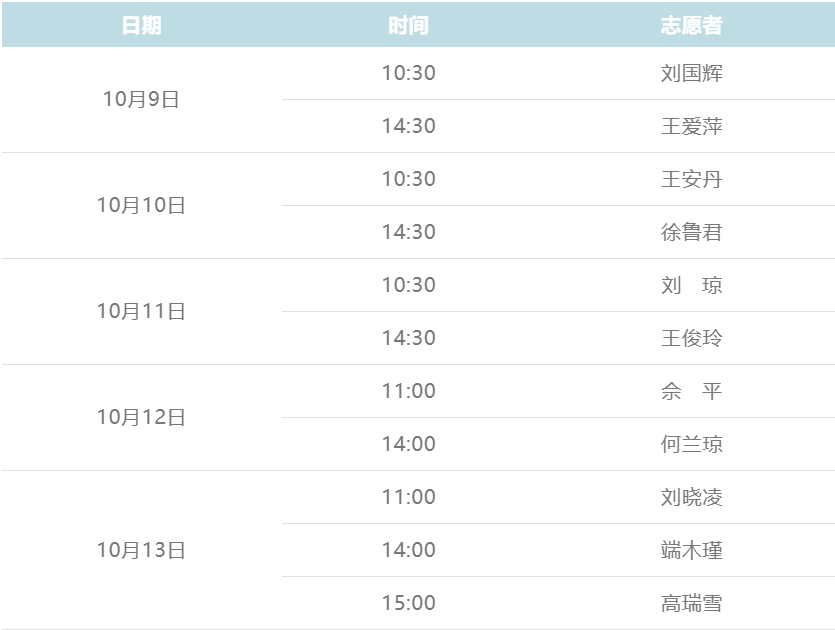This screenshot has height=630, width=835.
Task: Click volunteer name 刘琼
Action: (x=691, y=286)
